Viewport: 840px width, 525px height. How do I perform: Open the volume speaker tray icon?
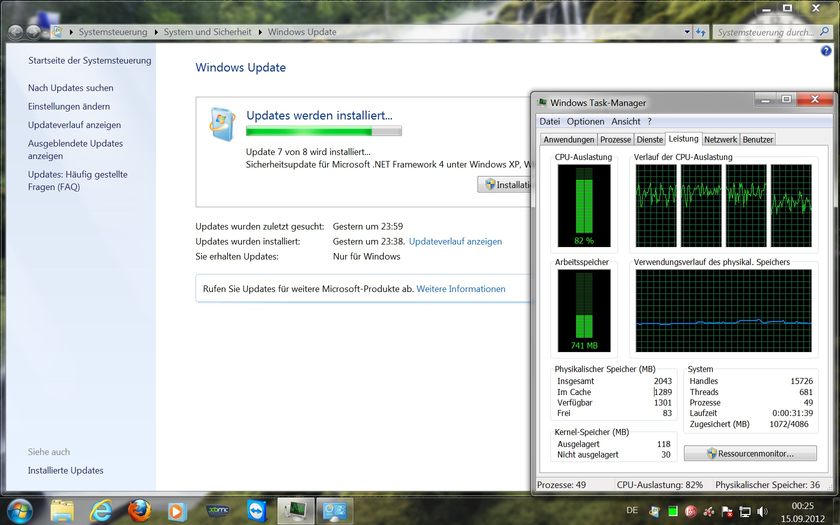tap(762, 512)
